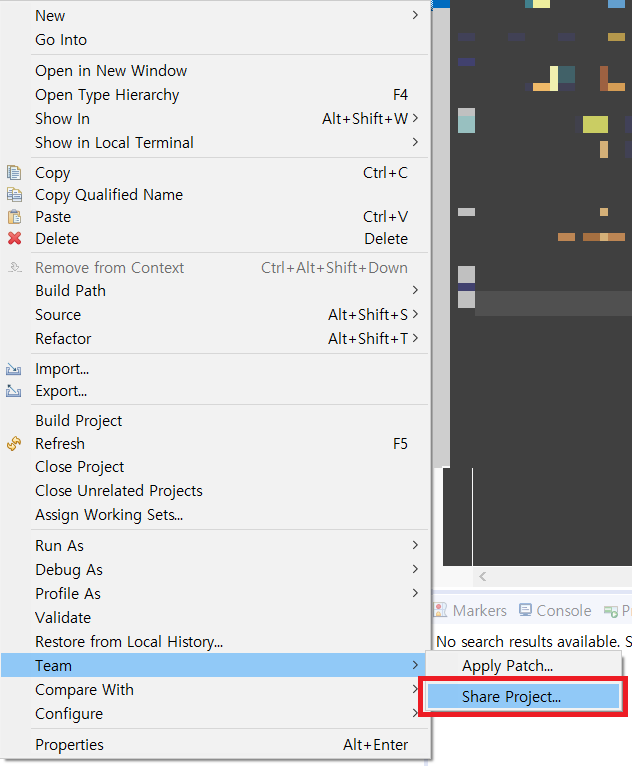
Task: Expand the Build Path submenu arrow
Action: click(415, 290)
